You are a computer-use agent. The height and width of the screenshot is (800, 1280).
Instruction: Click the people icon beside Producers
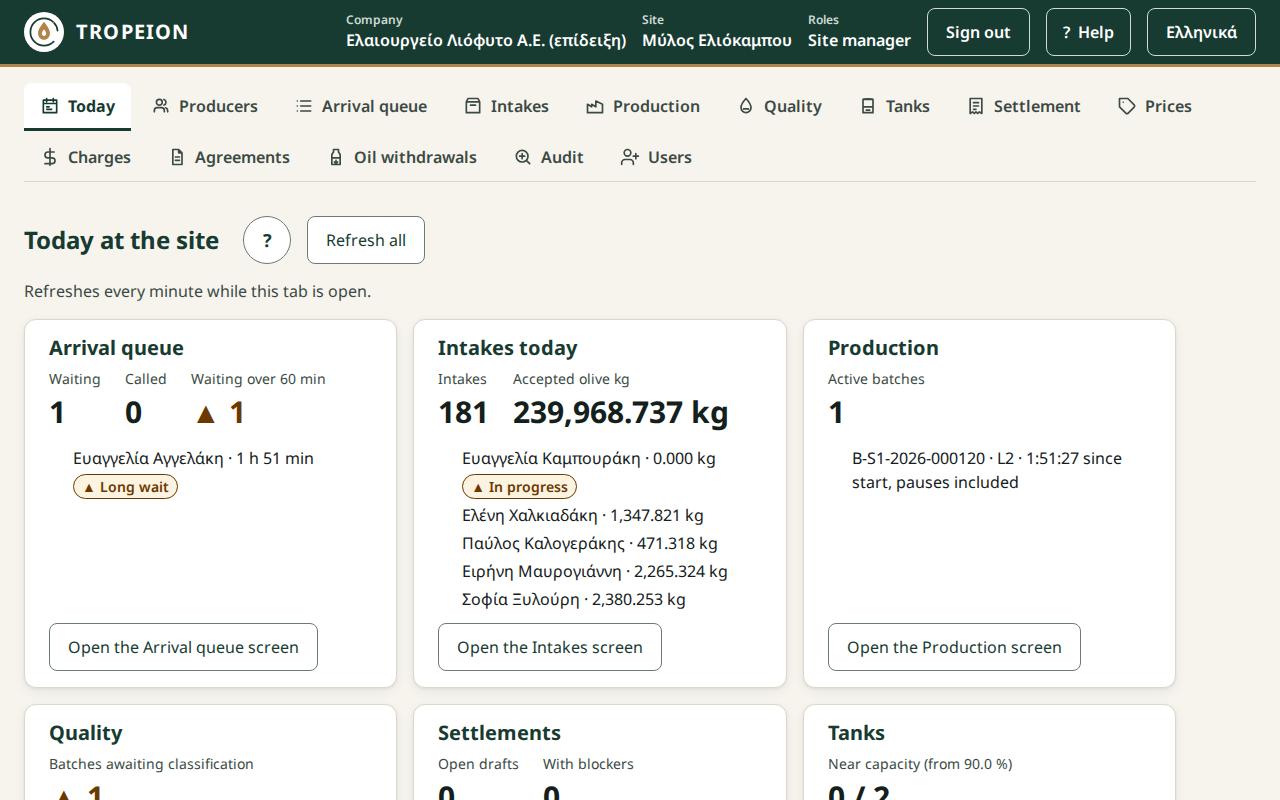161,106
